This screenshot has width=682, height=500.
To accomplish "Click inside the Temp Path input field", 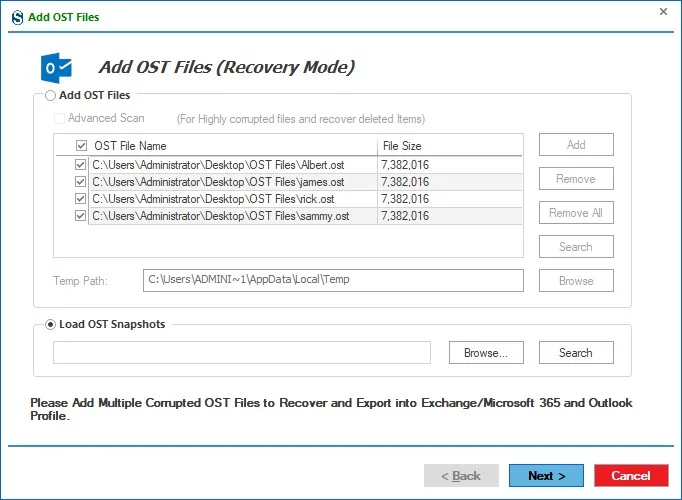I will [333, 280].
